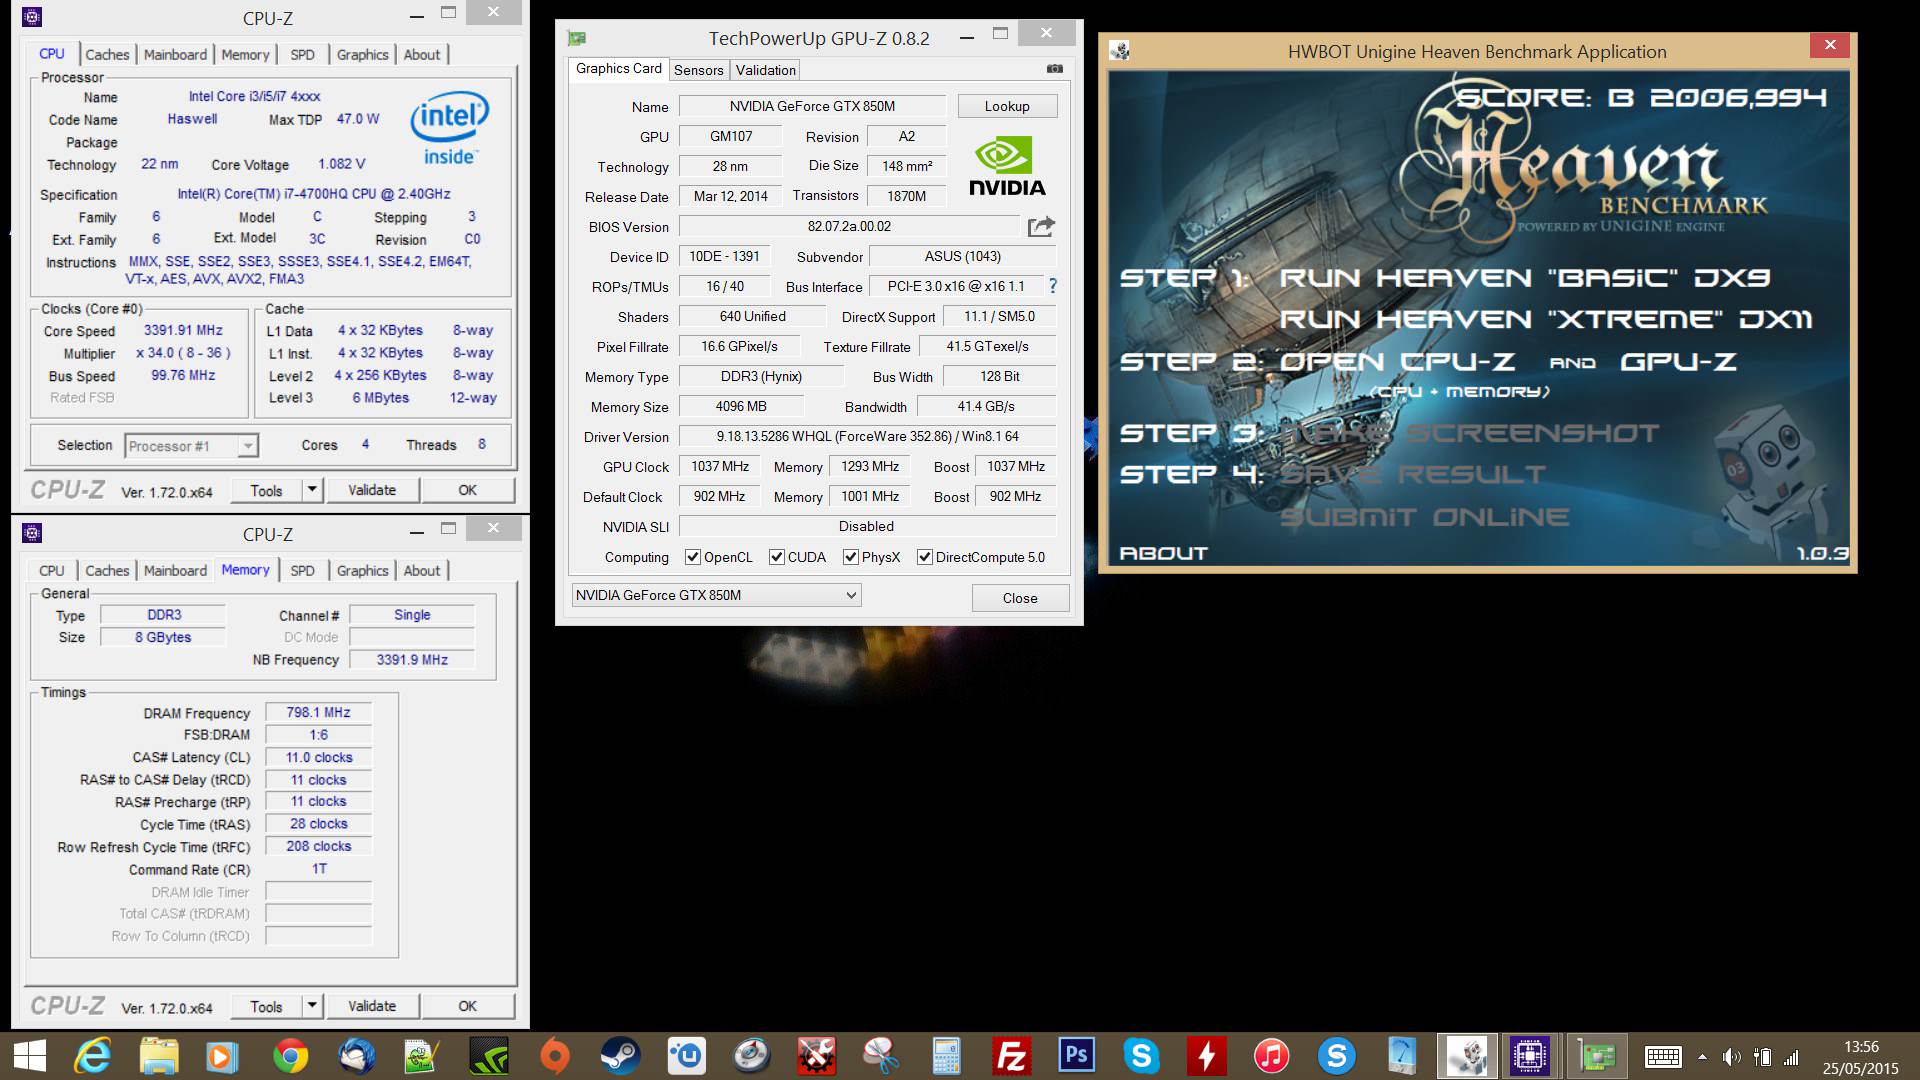
Task: Open Graphics tab in bottom CPU-Z window
Action: tap(362, 571)
